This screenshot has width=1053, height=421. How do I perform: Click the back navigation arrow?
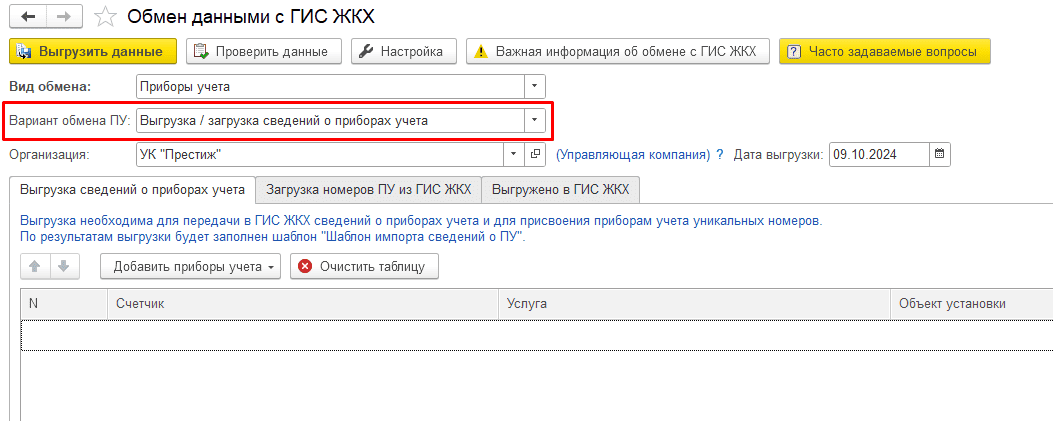[x=30, y=17]
